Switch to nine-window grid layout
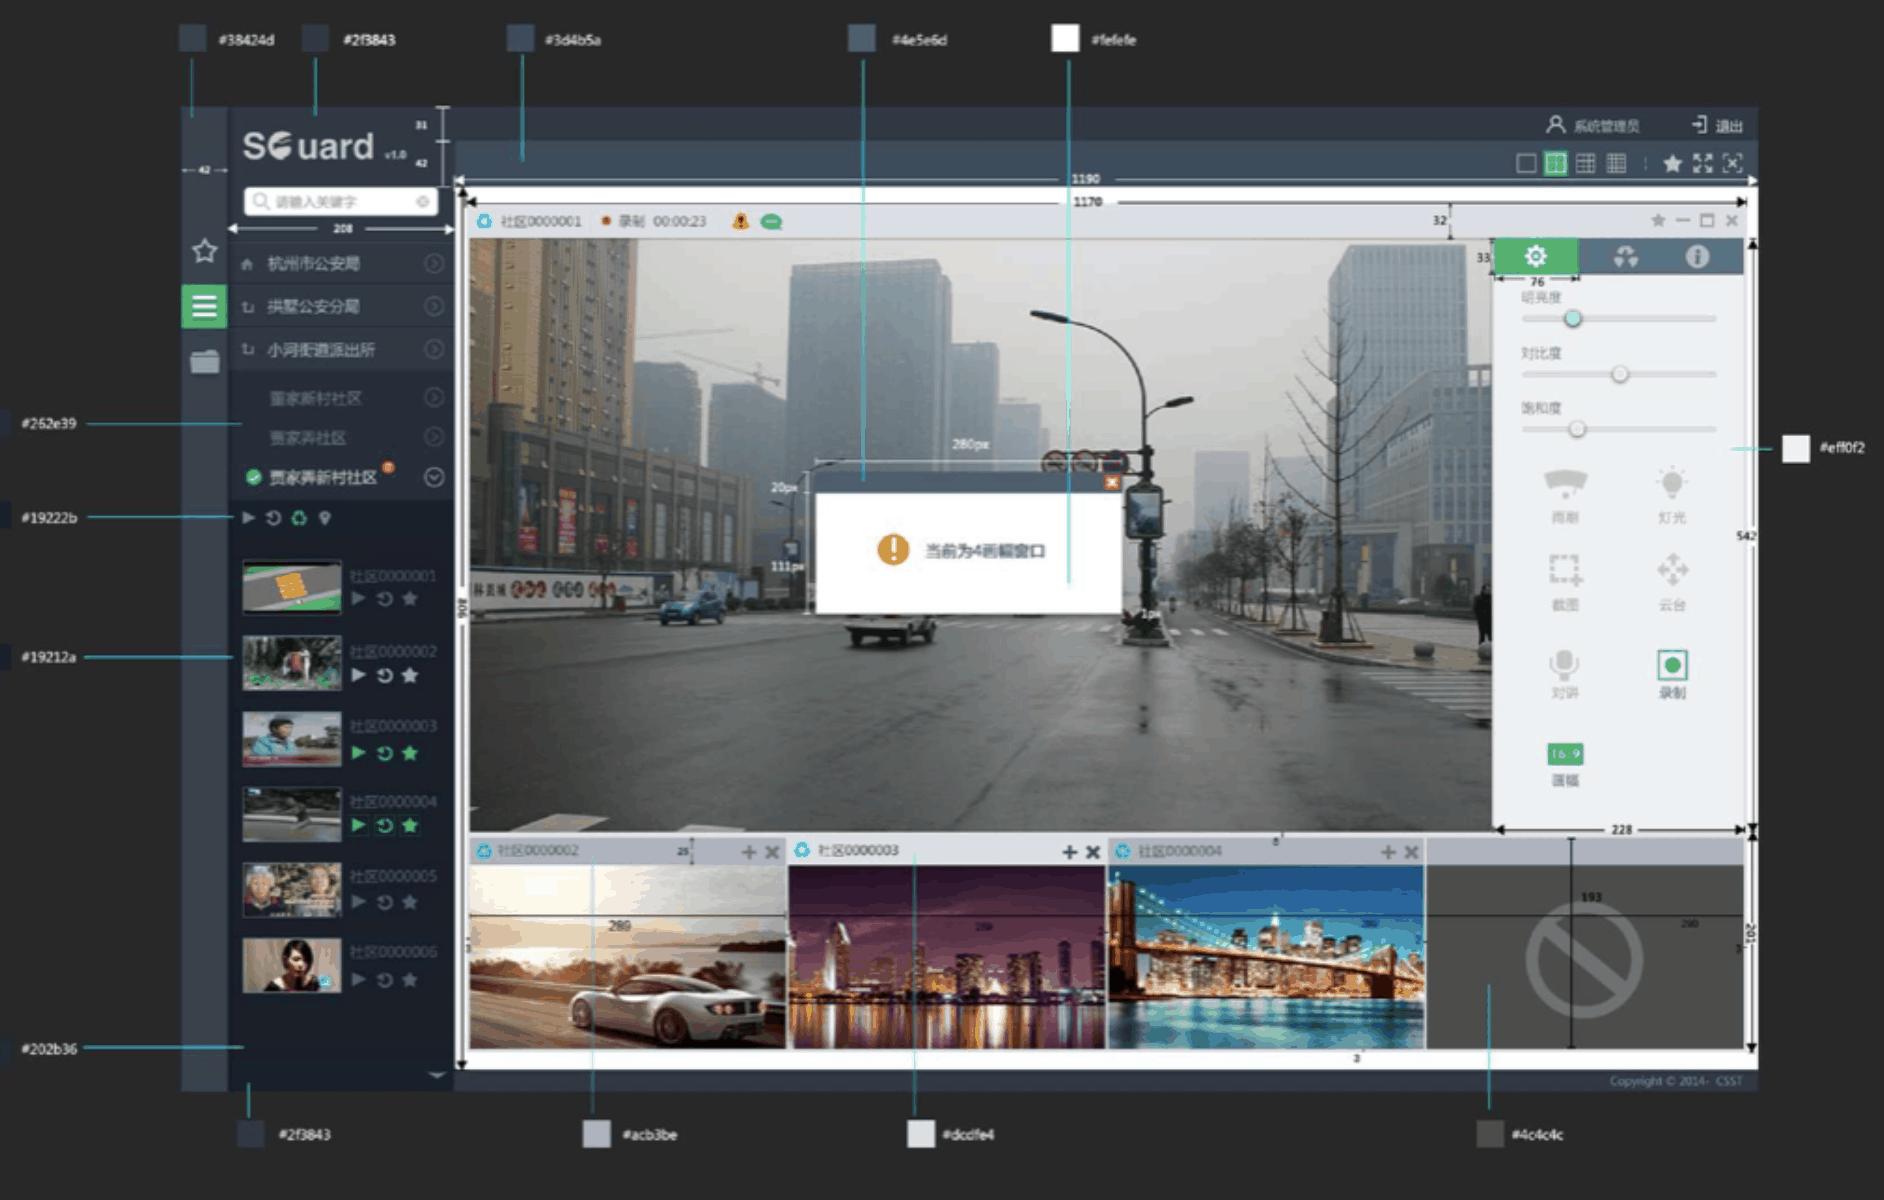Viewport: 1884px width, 1200px height. tap(1586, 163)
